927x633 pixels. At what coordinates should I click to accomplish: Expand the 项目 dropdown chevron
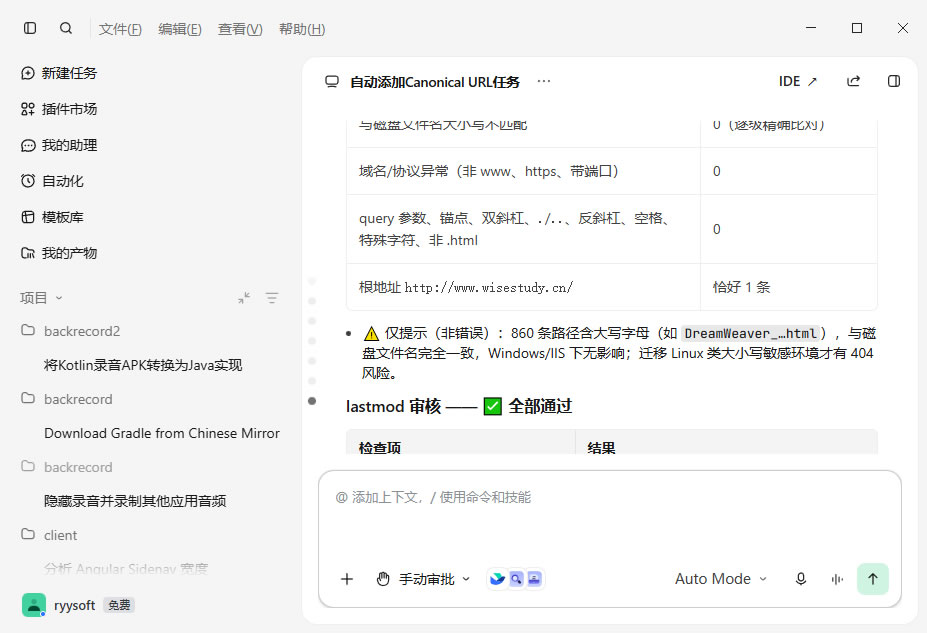[59, 298]
